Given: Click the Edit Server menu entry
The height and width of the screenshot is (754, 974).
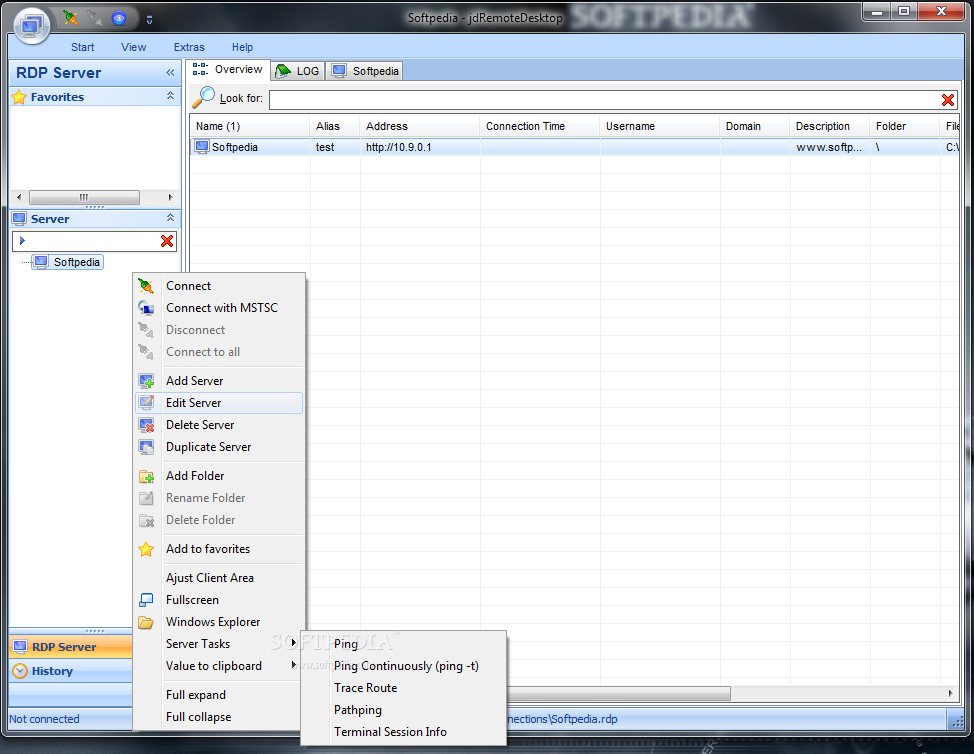Looking at the screenshot, I should 219,402.
